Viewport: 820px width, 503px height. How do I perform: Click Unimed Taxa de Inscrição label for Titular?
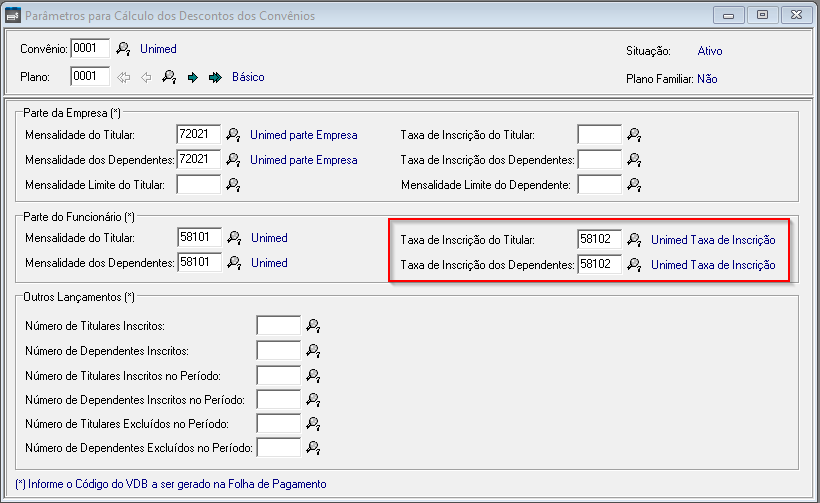713,239
